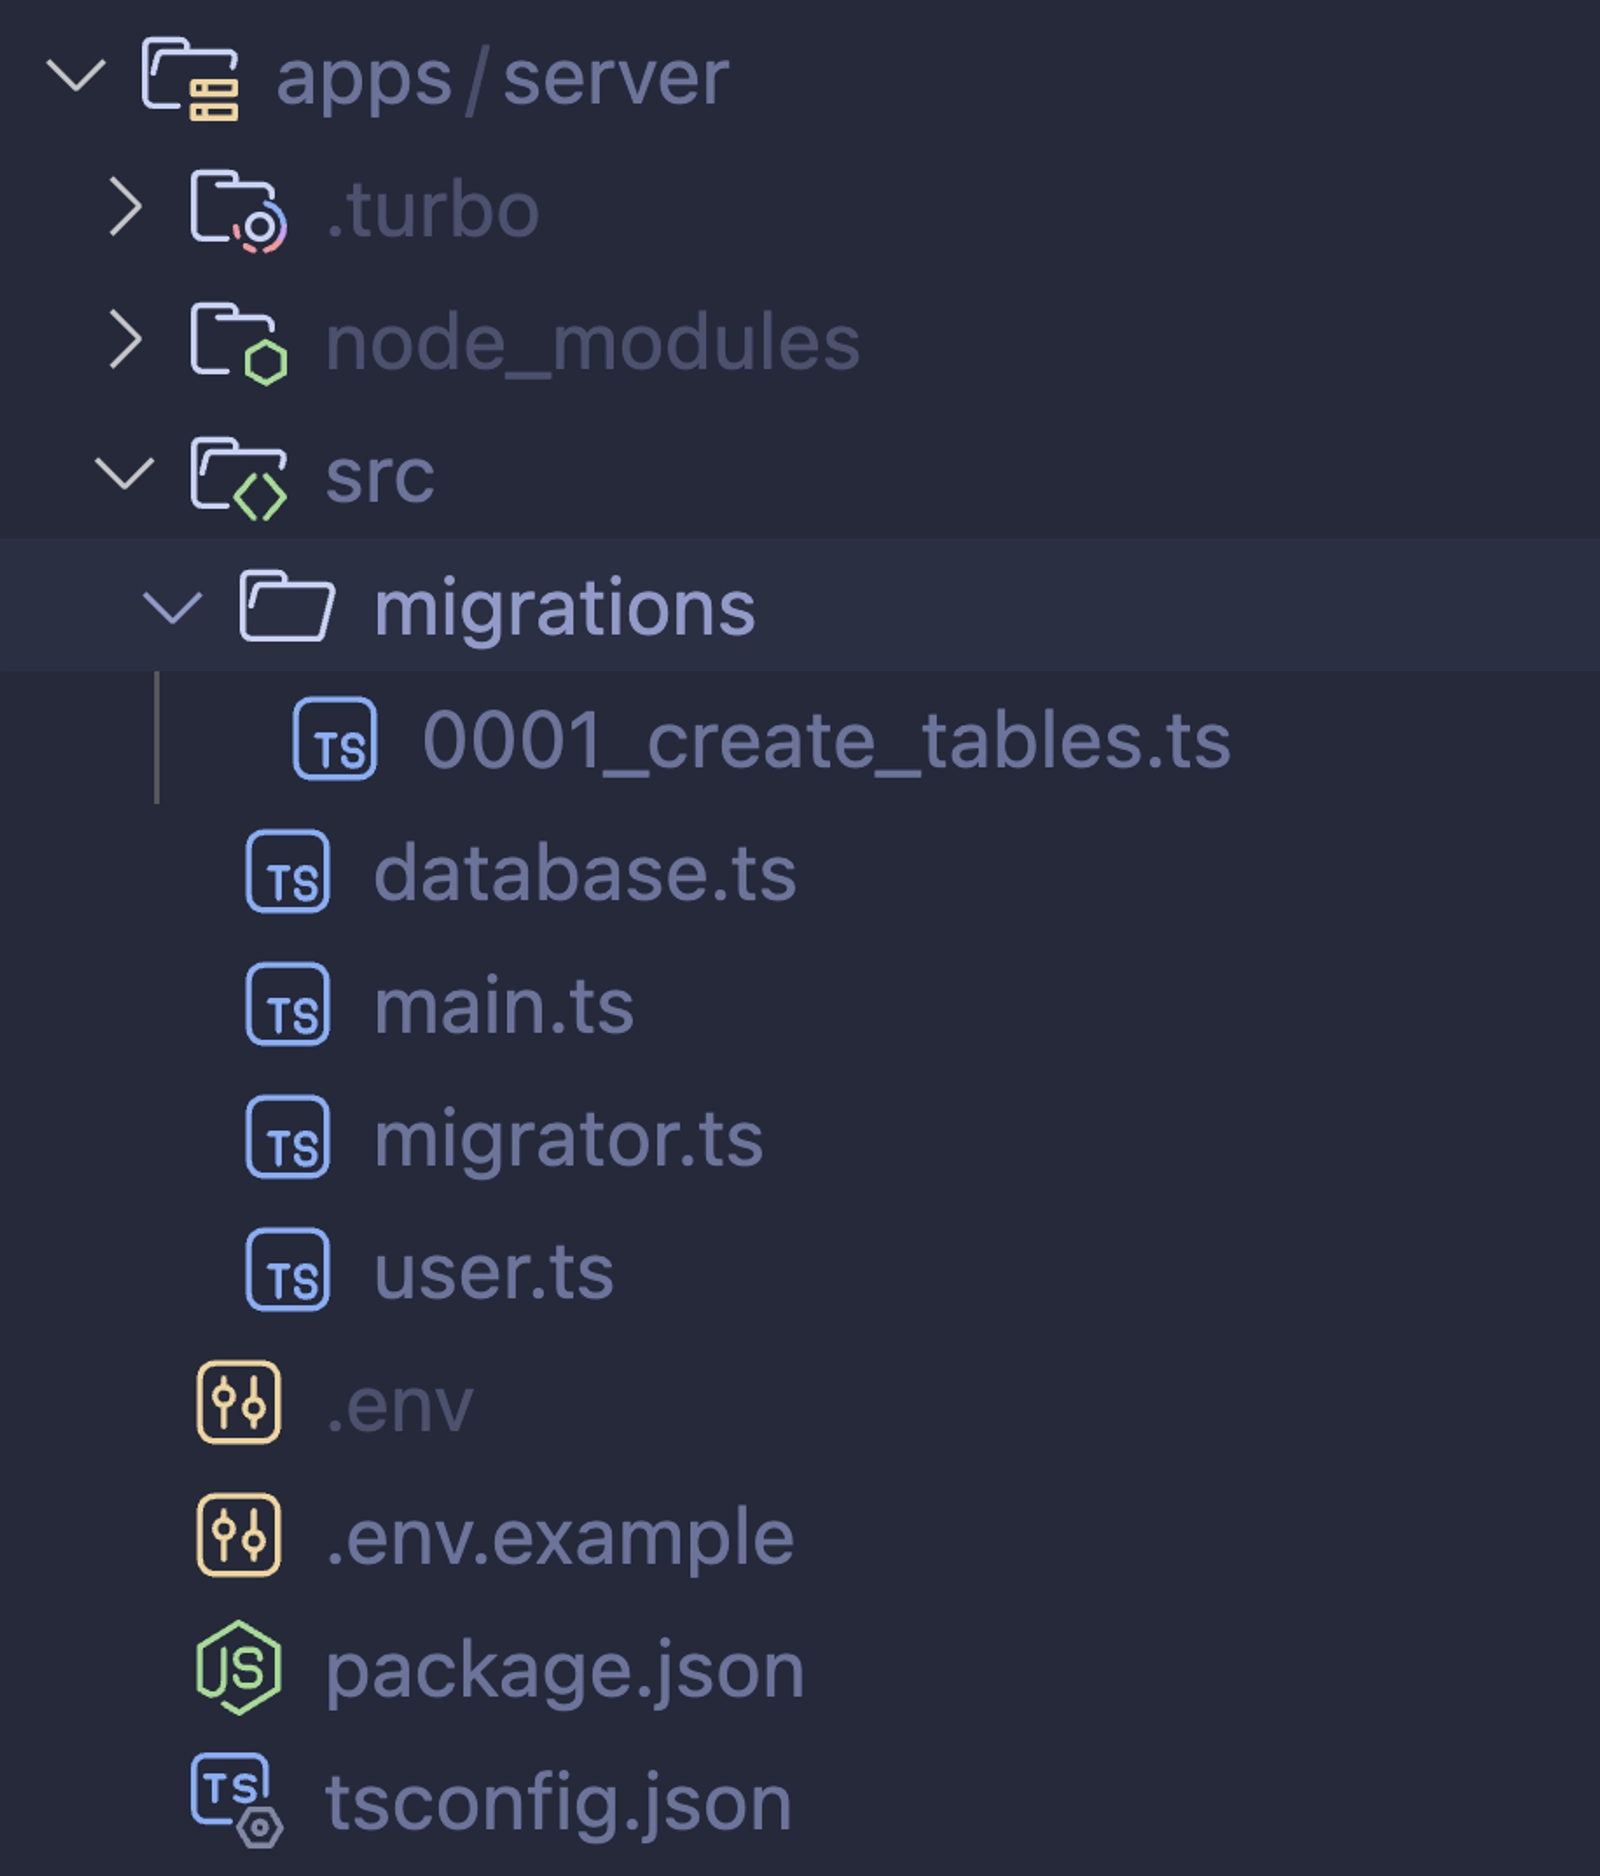Click the .env settings file icon
The width and height of the screenshot is (1600, 1876).
tap(238, 1403)
